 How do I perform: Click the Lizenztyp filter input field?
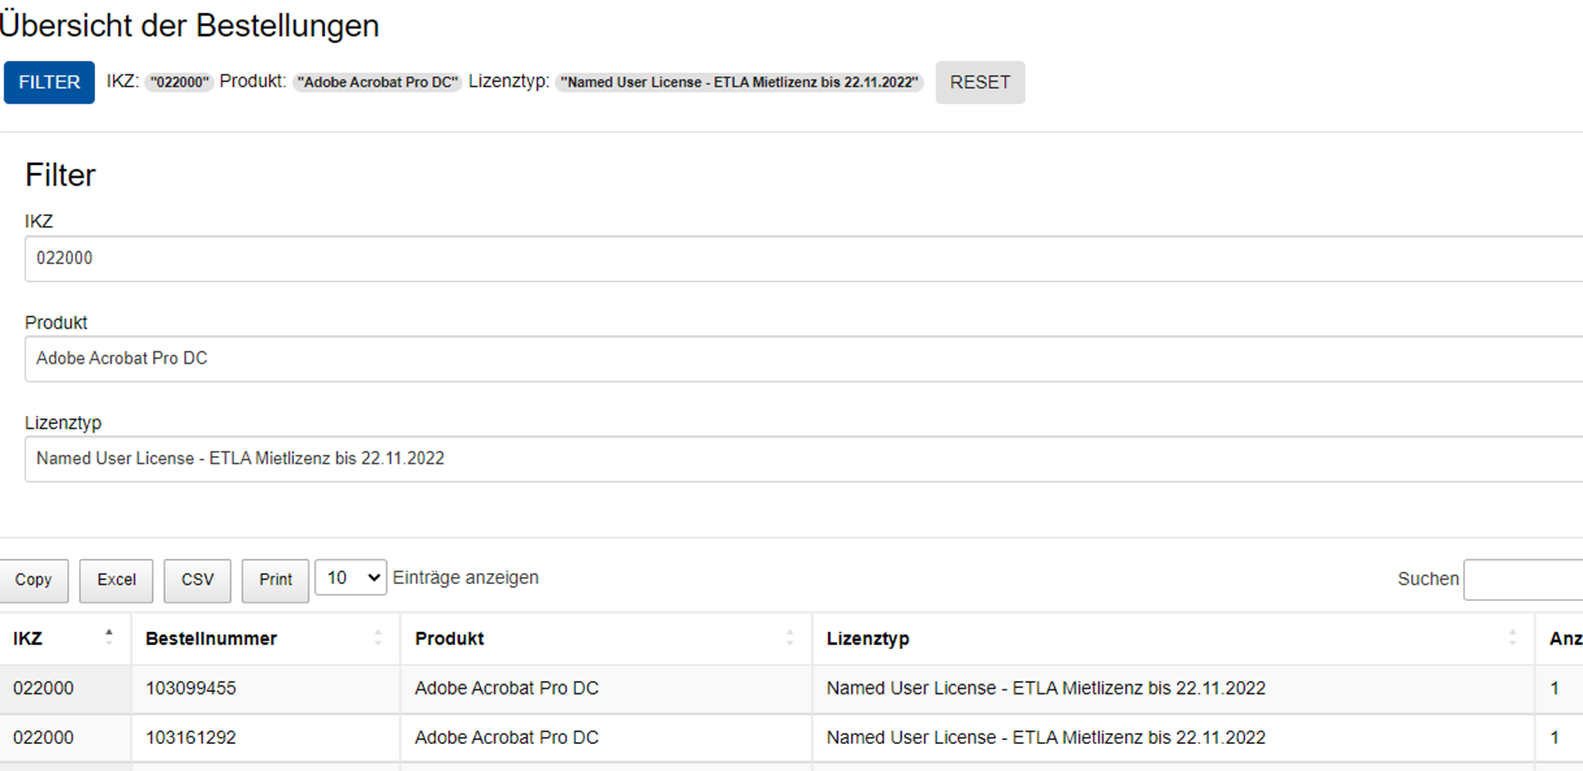[800, 459]
